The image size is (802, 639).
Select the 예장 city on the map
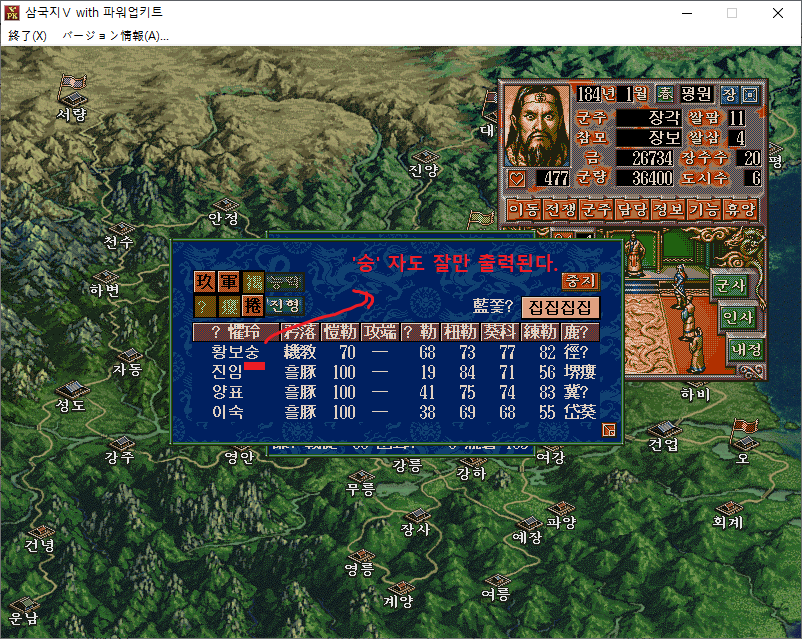[x=528, y=523]
